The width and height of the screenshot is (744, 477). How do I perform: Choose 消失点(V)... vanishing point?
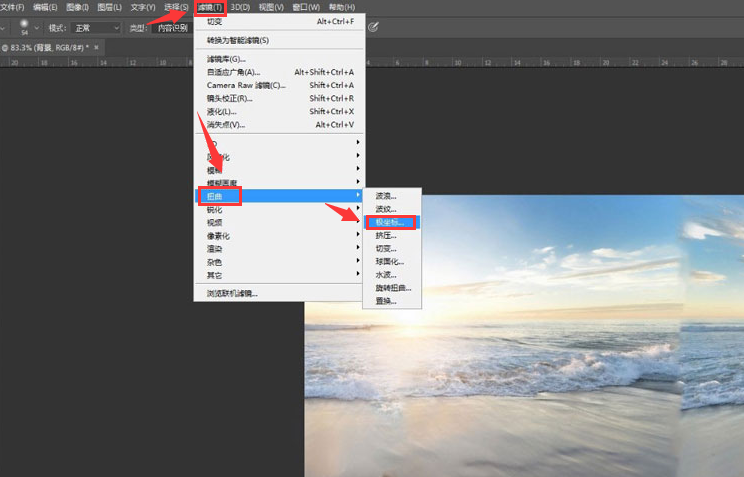(279, 125)
